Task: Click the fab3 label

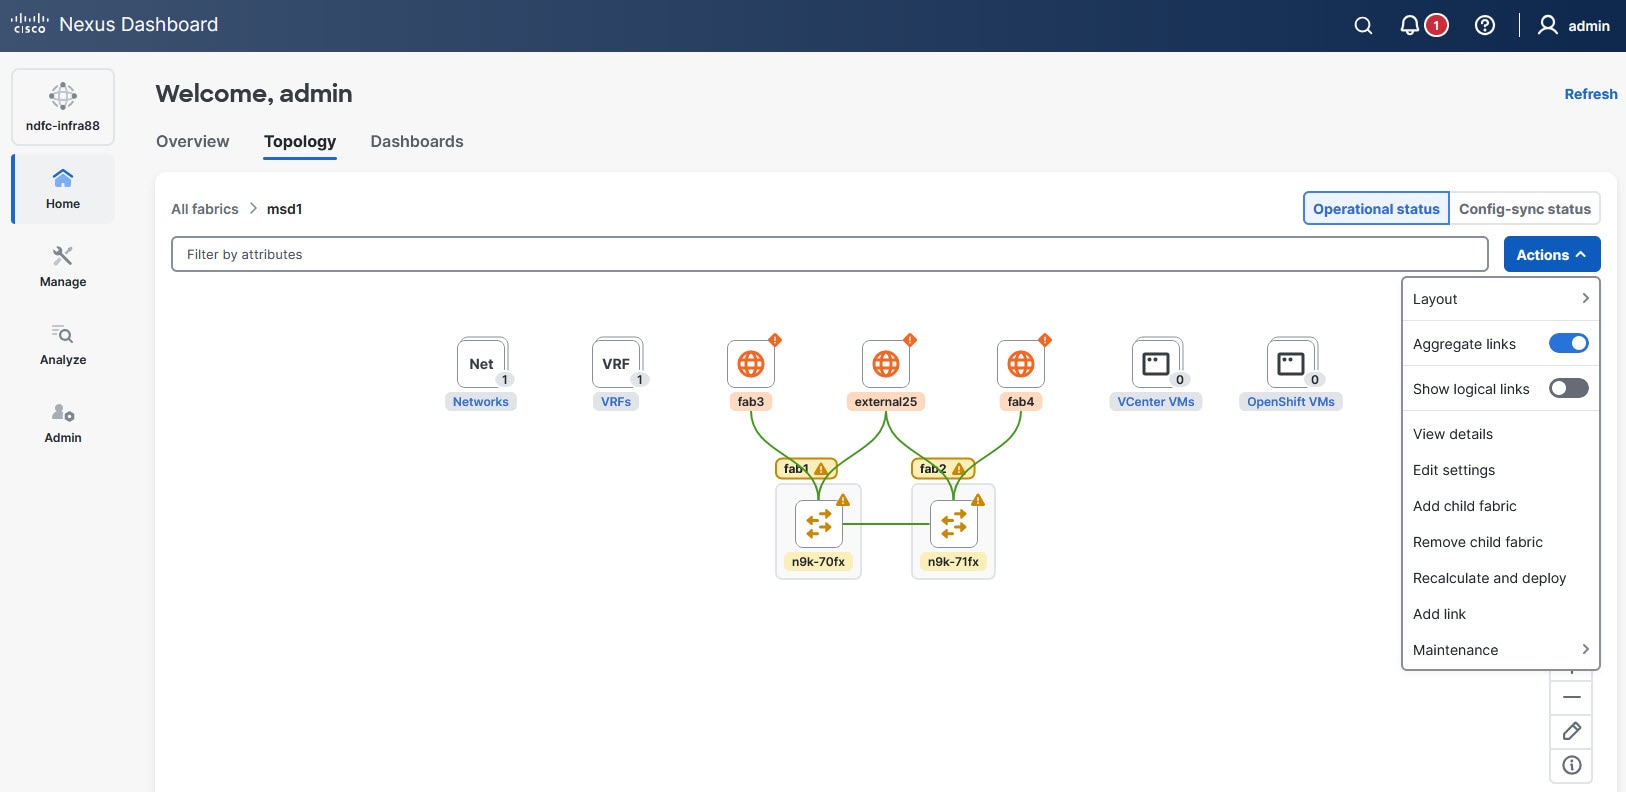Action: point(751,402)
